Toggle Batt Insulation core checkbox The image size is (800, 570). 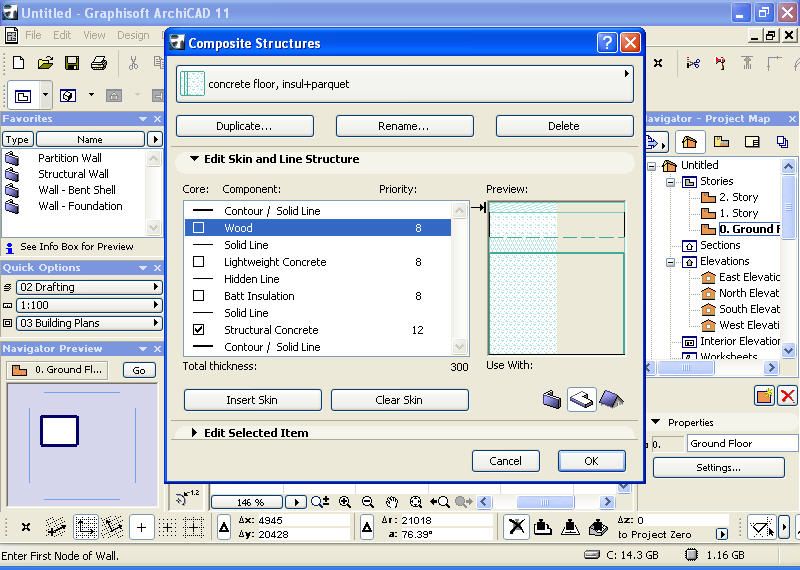[x=198, y=295]
